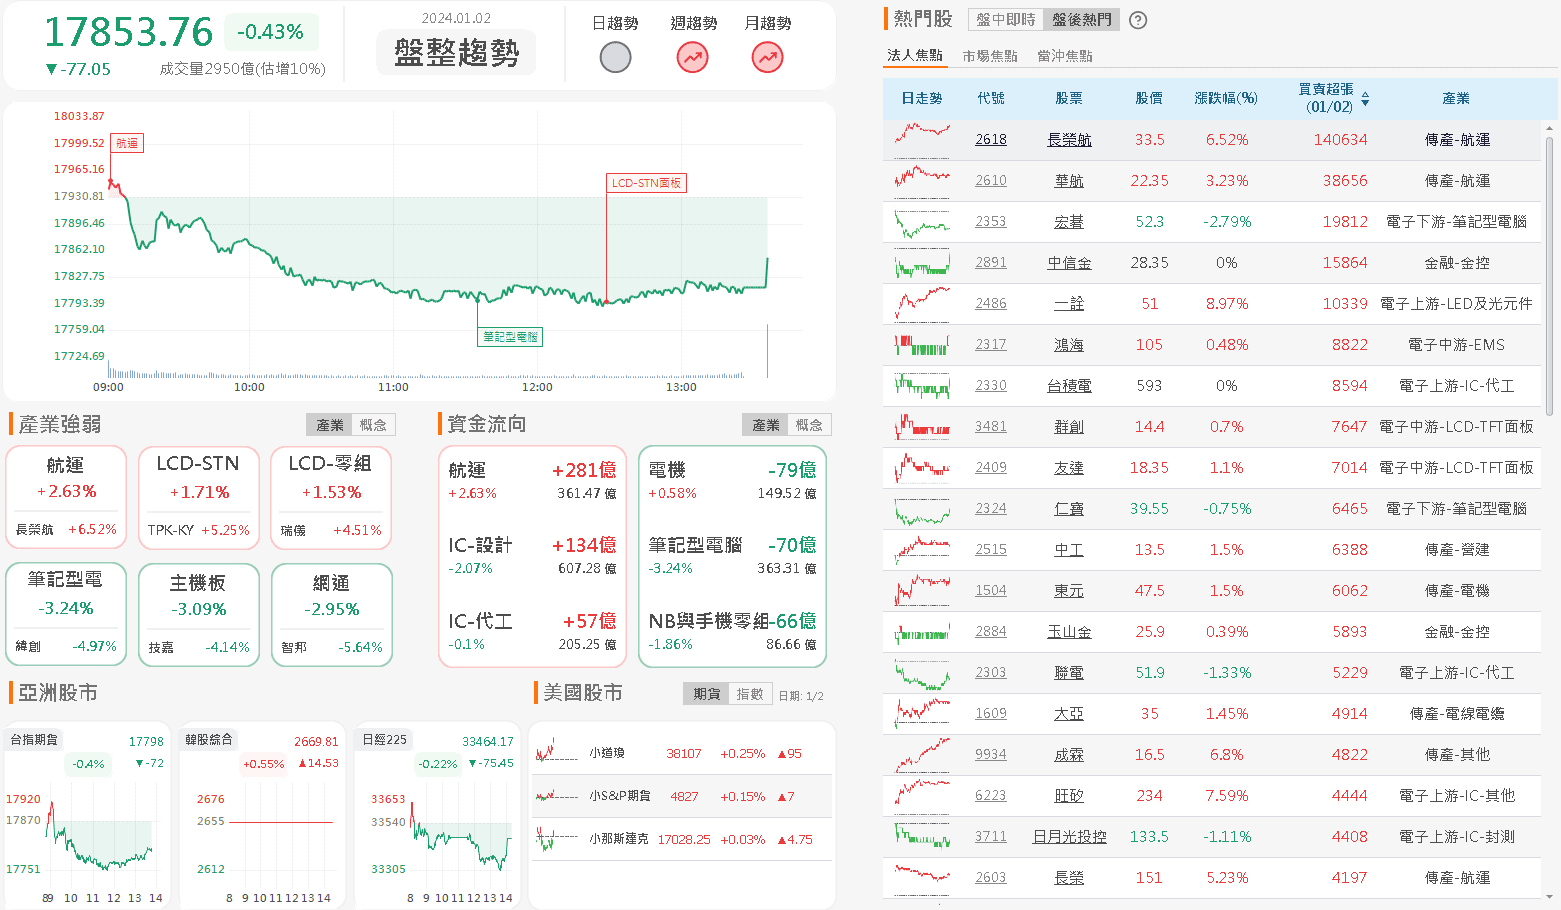Click the hot stocks list scrollbar

click(x=1550, y=275)
